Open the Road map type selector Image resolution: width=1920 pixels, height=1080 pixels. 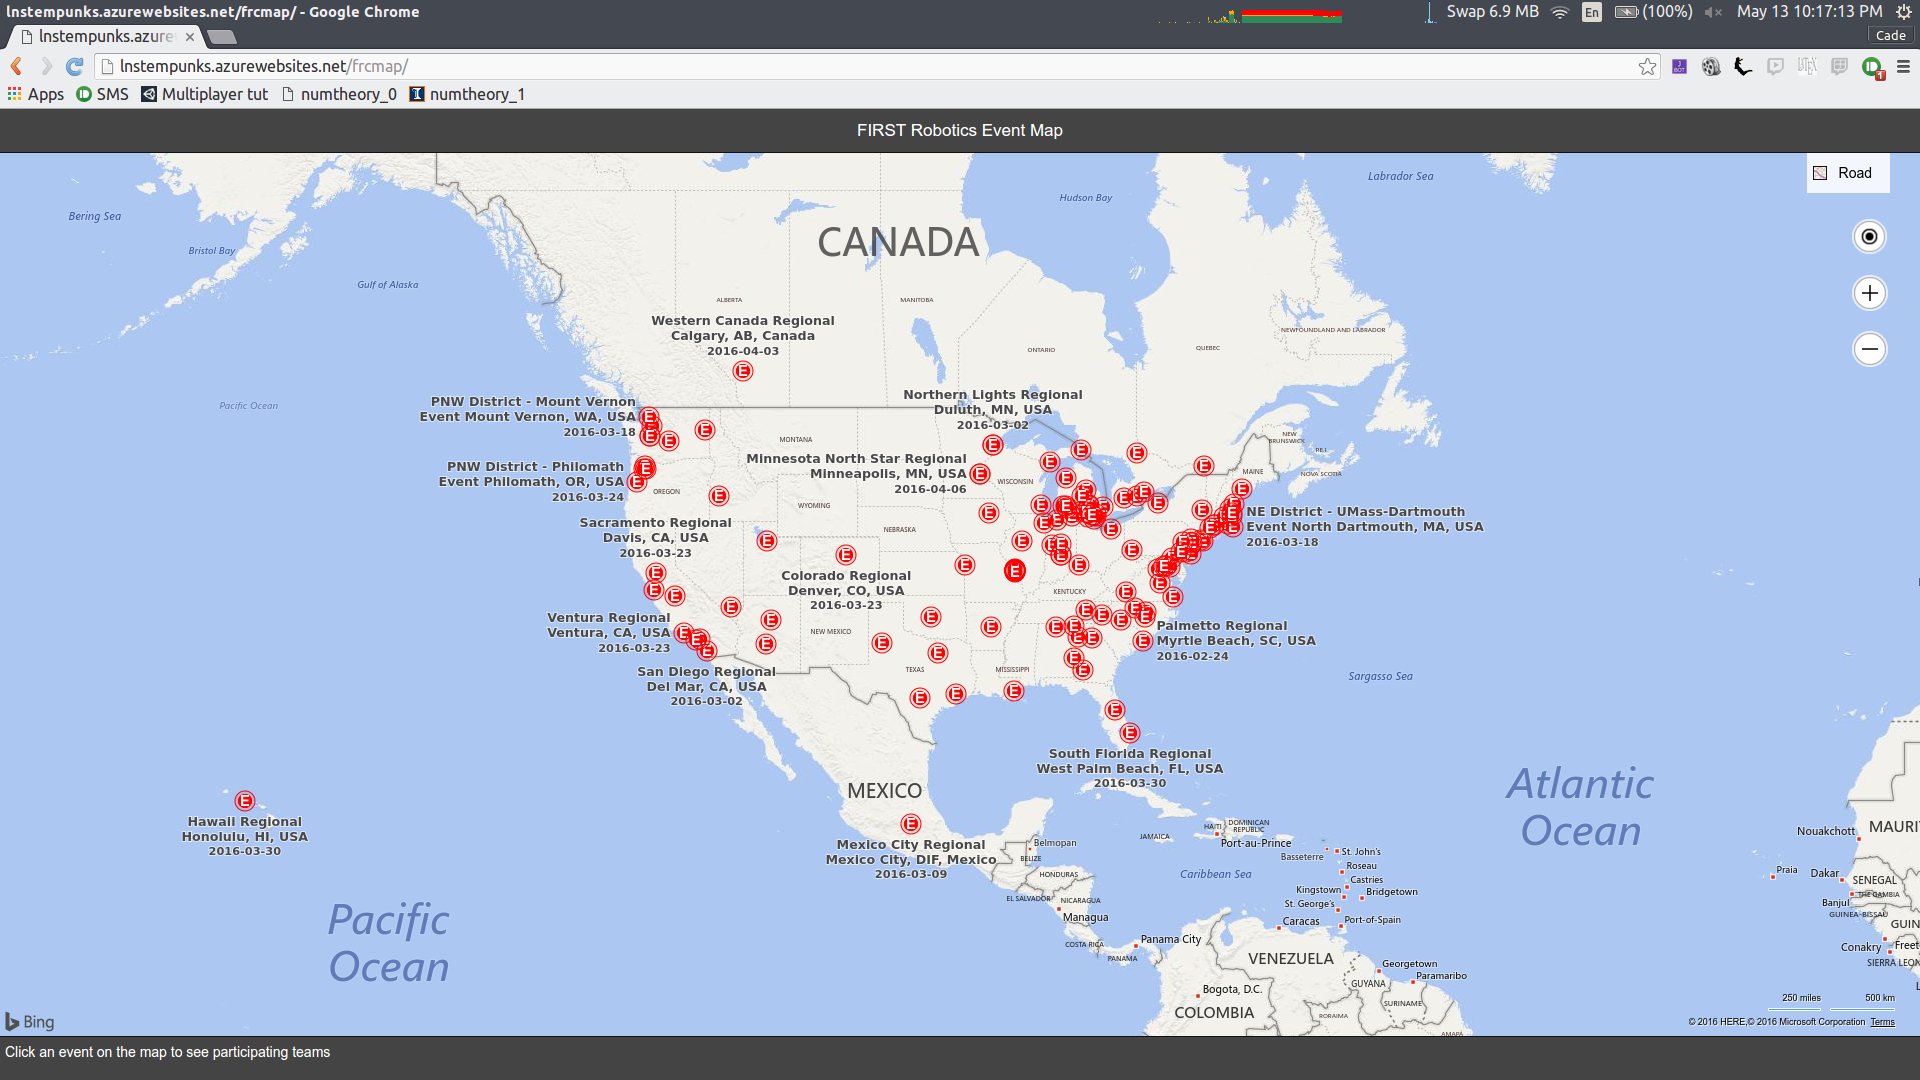coord(1846,173)
